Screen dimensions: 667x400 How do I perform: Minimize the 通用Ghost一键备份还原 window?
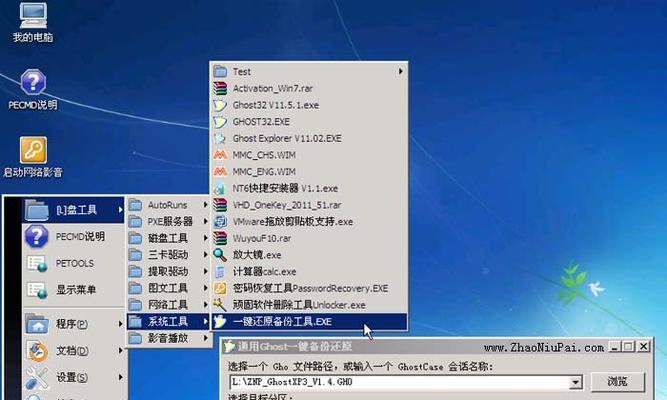click(614, 347)
